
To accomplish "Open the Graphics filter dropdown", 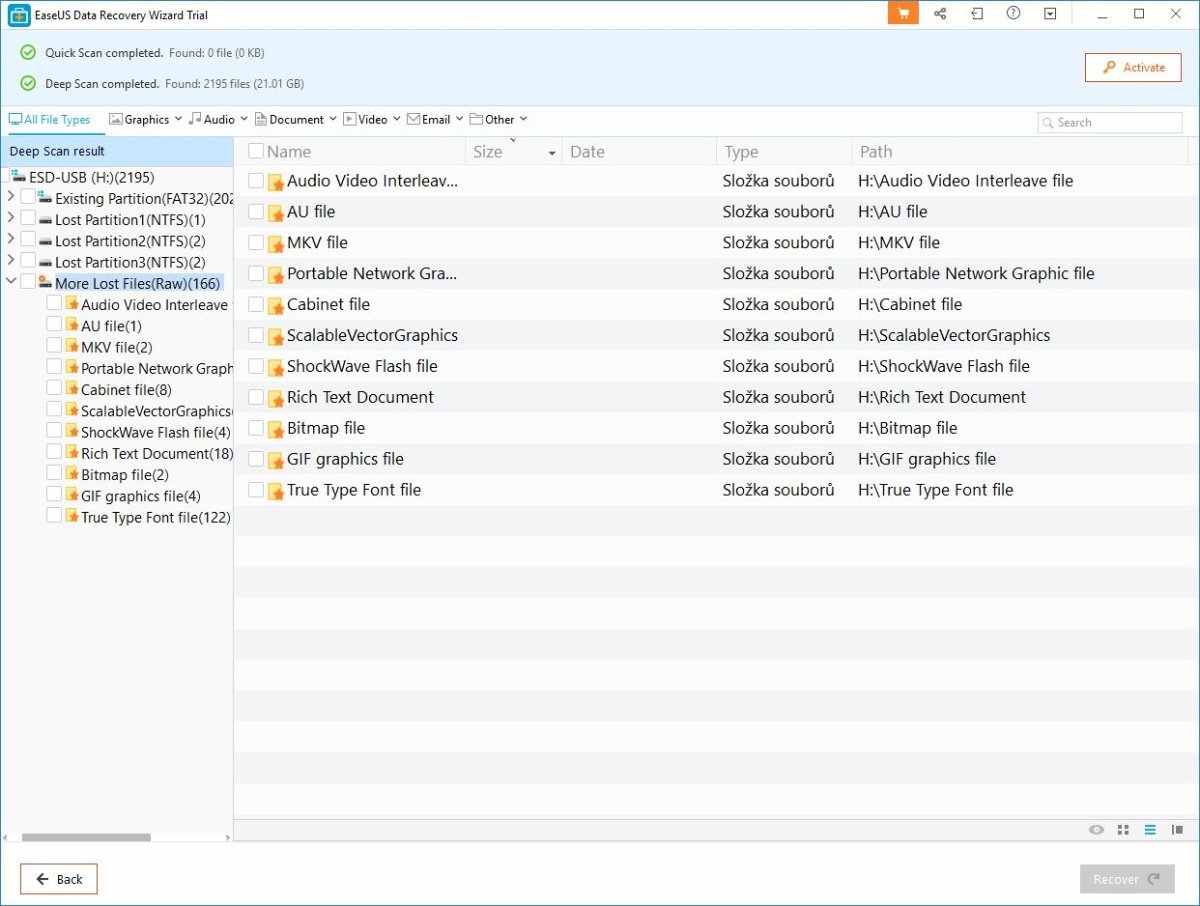I will click(178, 119).
